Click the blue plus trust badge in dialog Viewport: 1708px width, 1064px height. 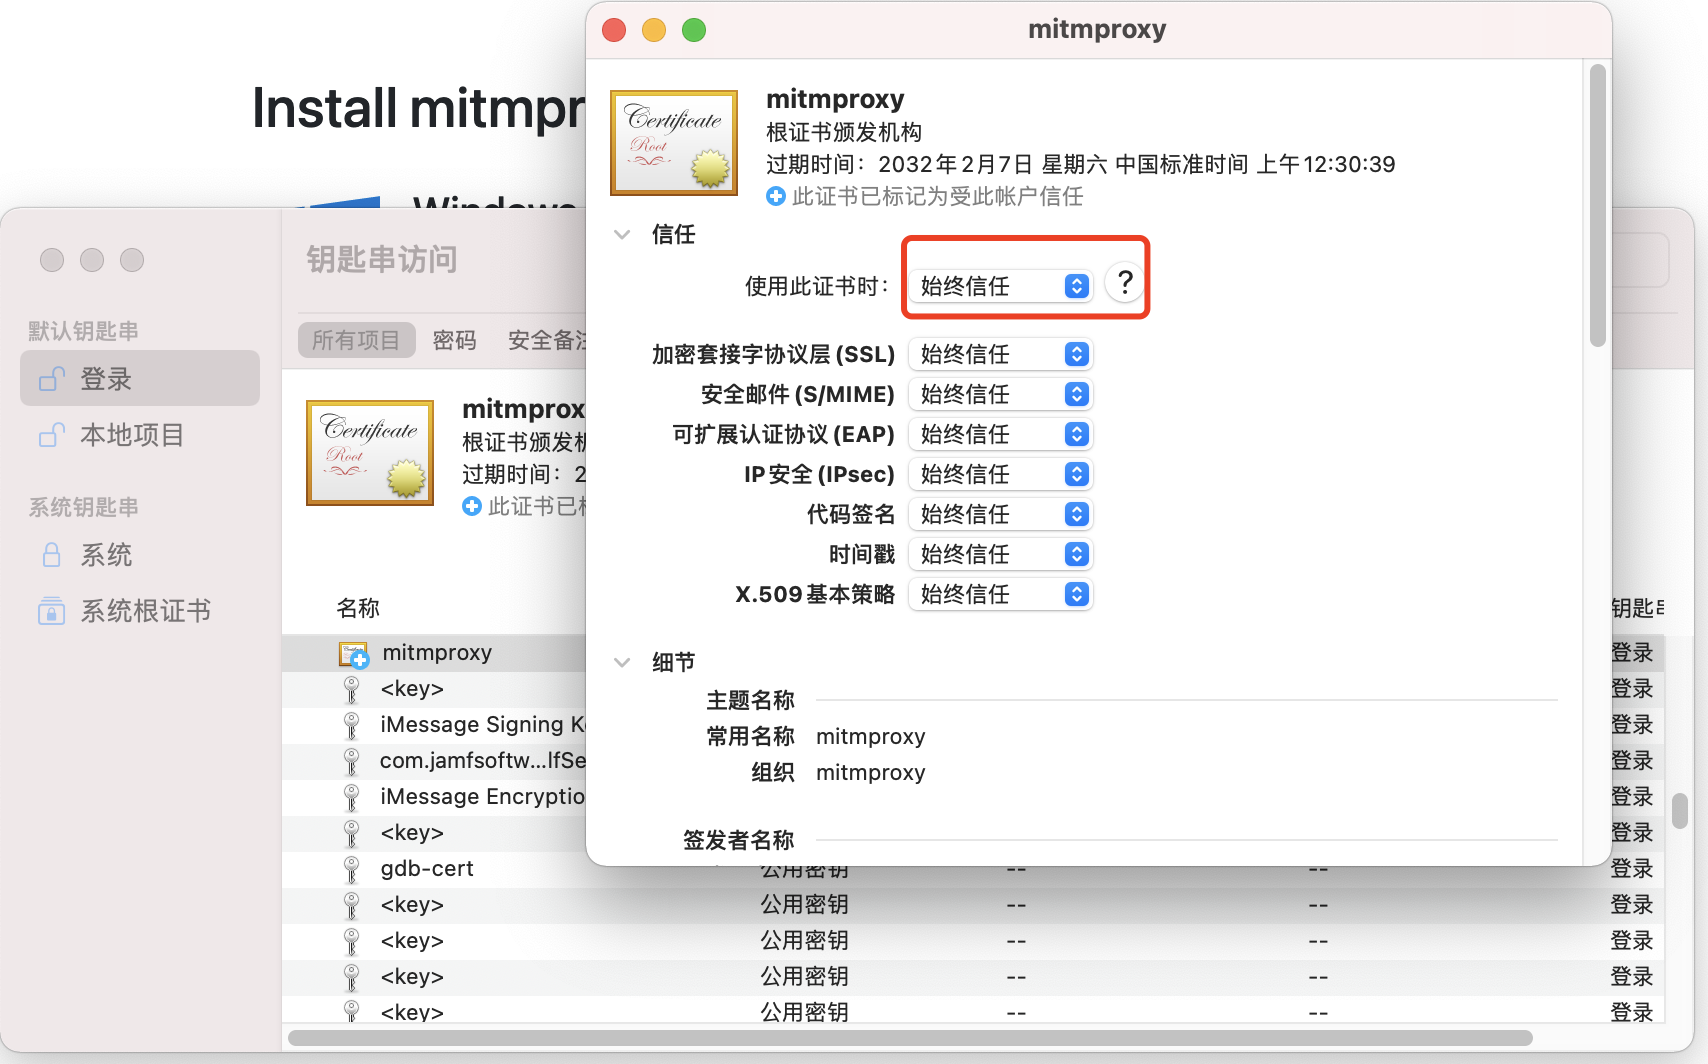(776, 197)
